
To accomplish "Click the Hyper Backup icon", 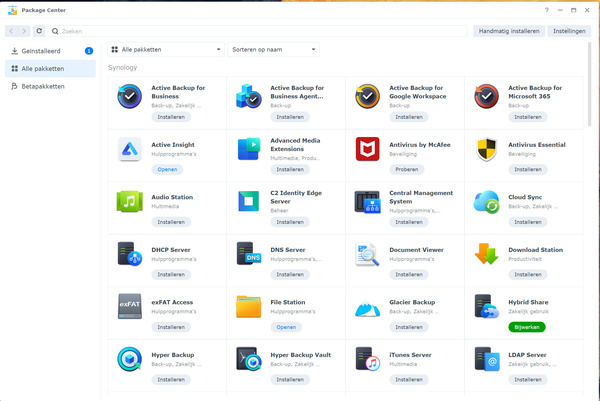I will [x=129, y=359].
